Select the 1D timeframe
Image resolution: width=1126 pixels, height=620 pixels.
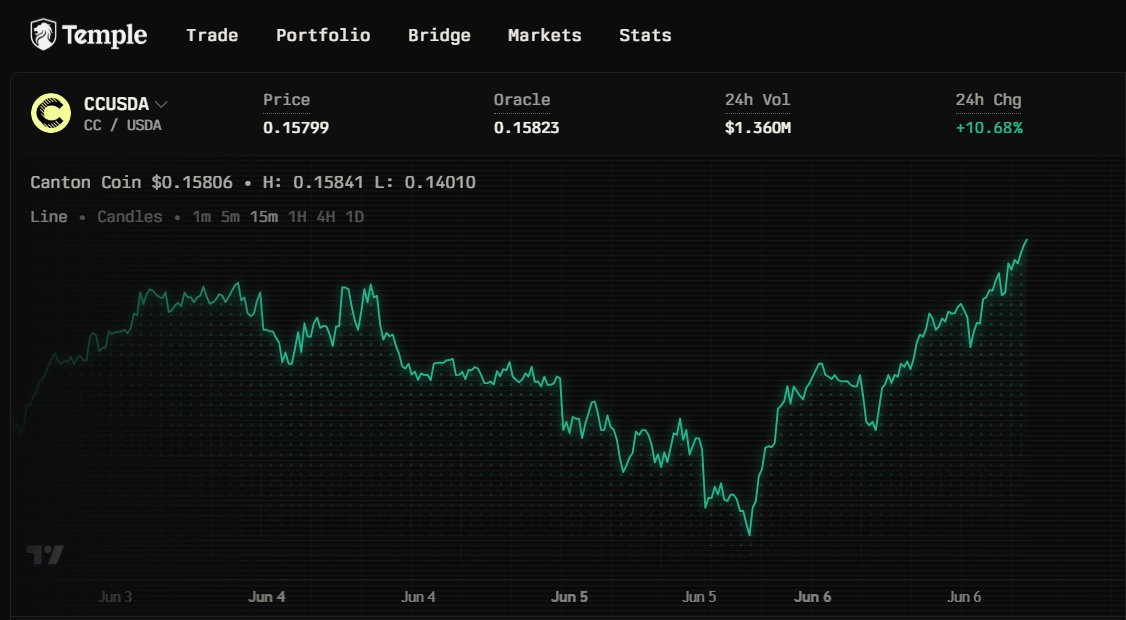[x=354, y=217]
